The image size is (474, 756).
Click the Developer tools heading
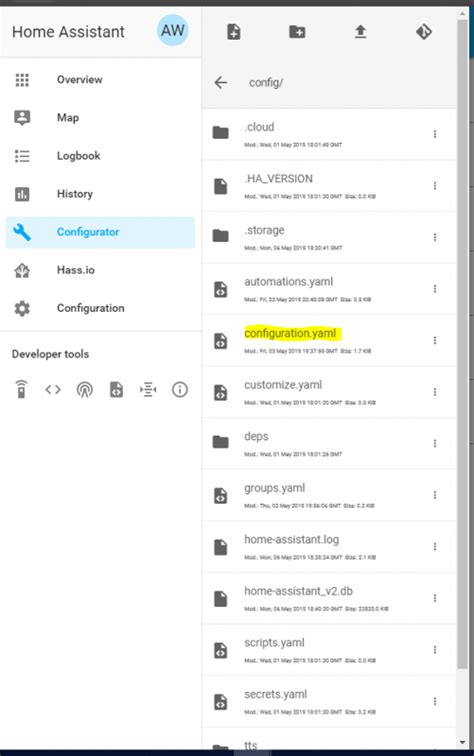click(x=51, y=354)
